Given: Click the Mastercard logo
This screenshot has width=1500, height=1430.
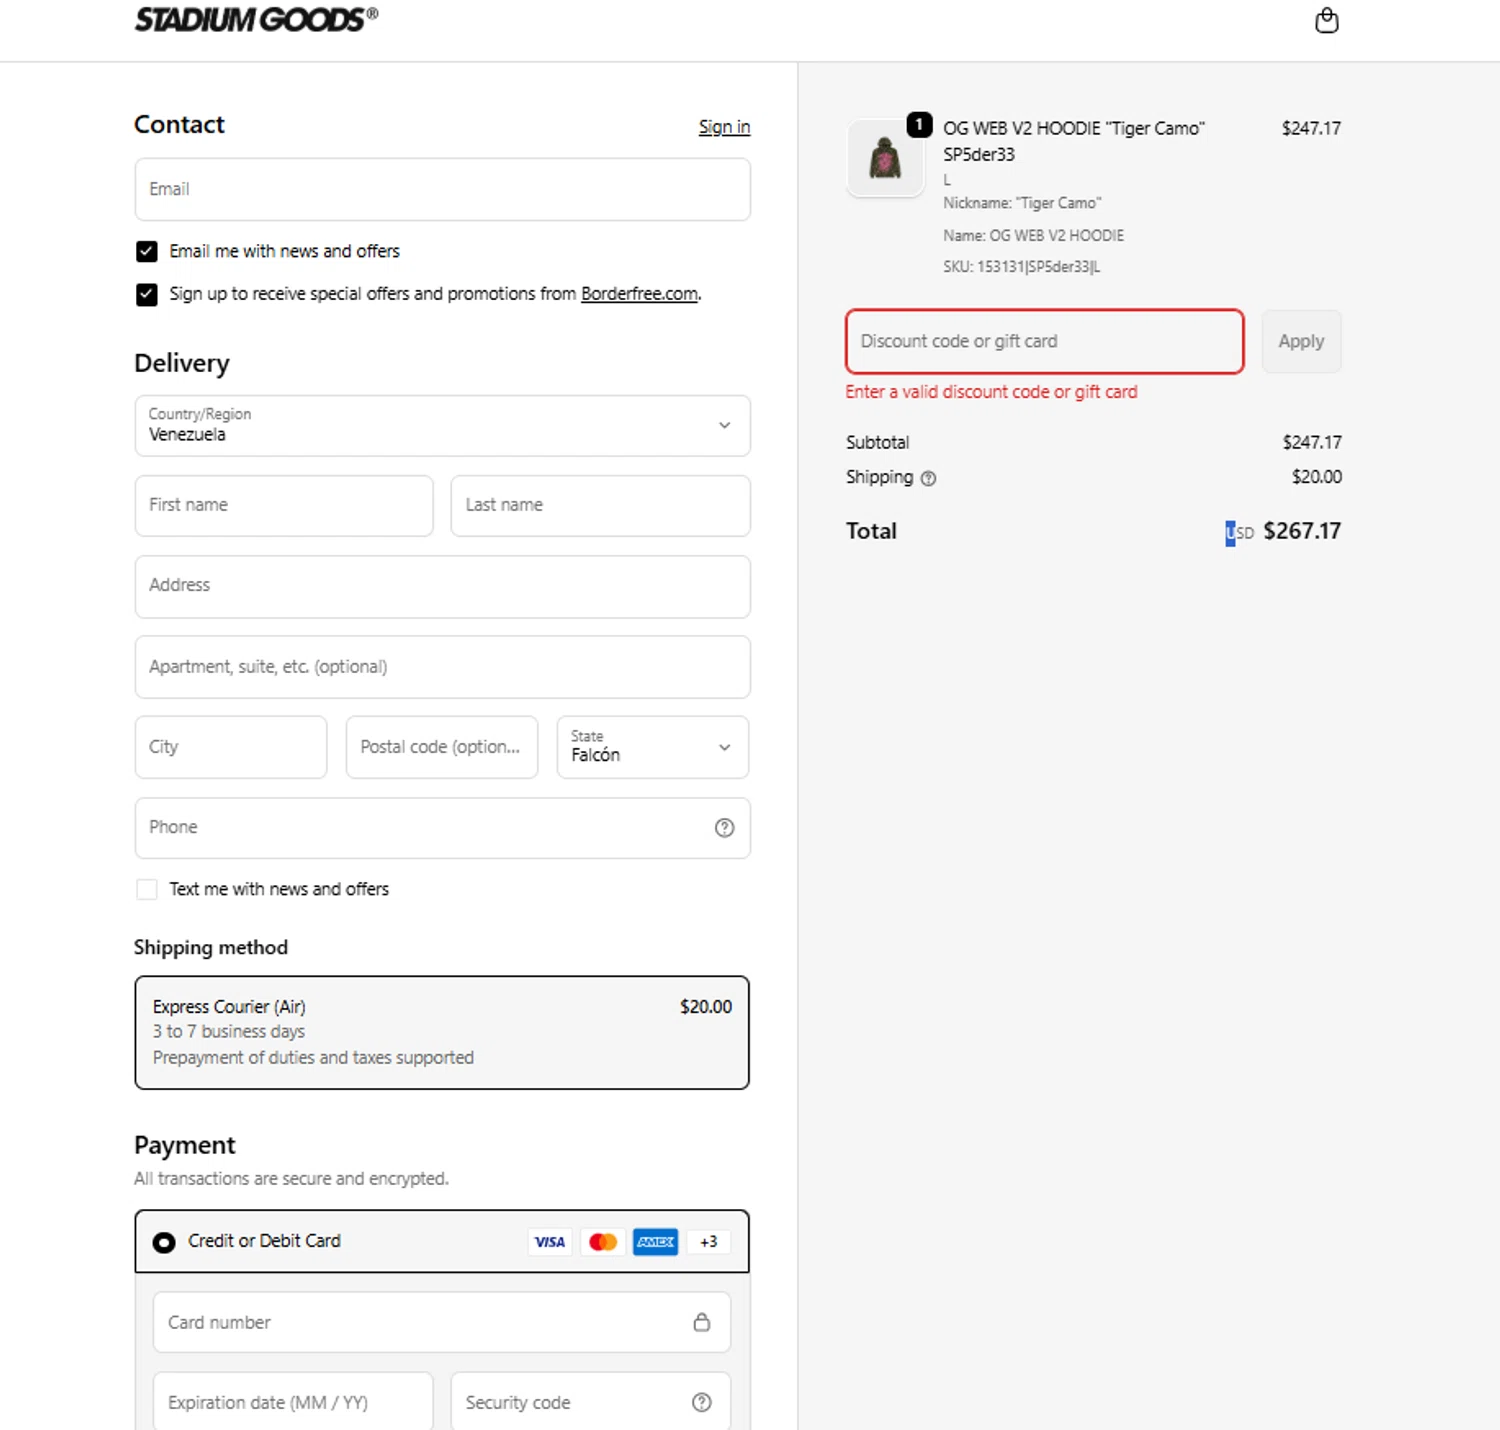Looking at the screenshot, I should coord(603,1242).
